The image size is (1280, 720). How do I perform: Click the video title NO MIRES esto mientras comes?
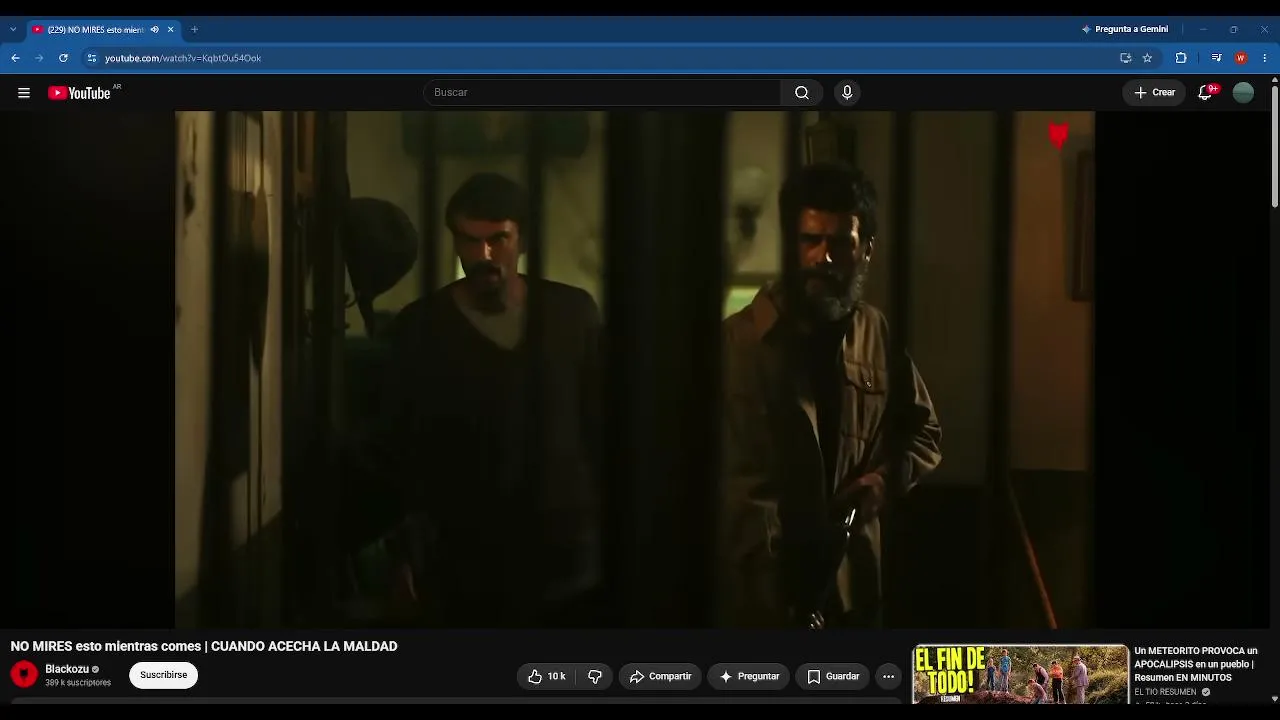(204, 647)
